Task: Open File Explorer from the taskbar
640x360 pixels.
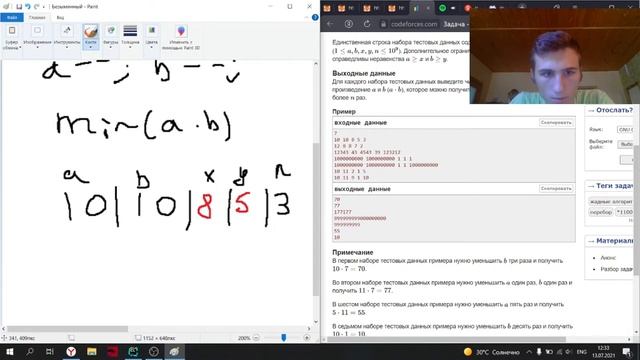Action: pos(91,352)
